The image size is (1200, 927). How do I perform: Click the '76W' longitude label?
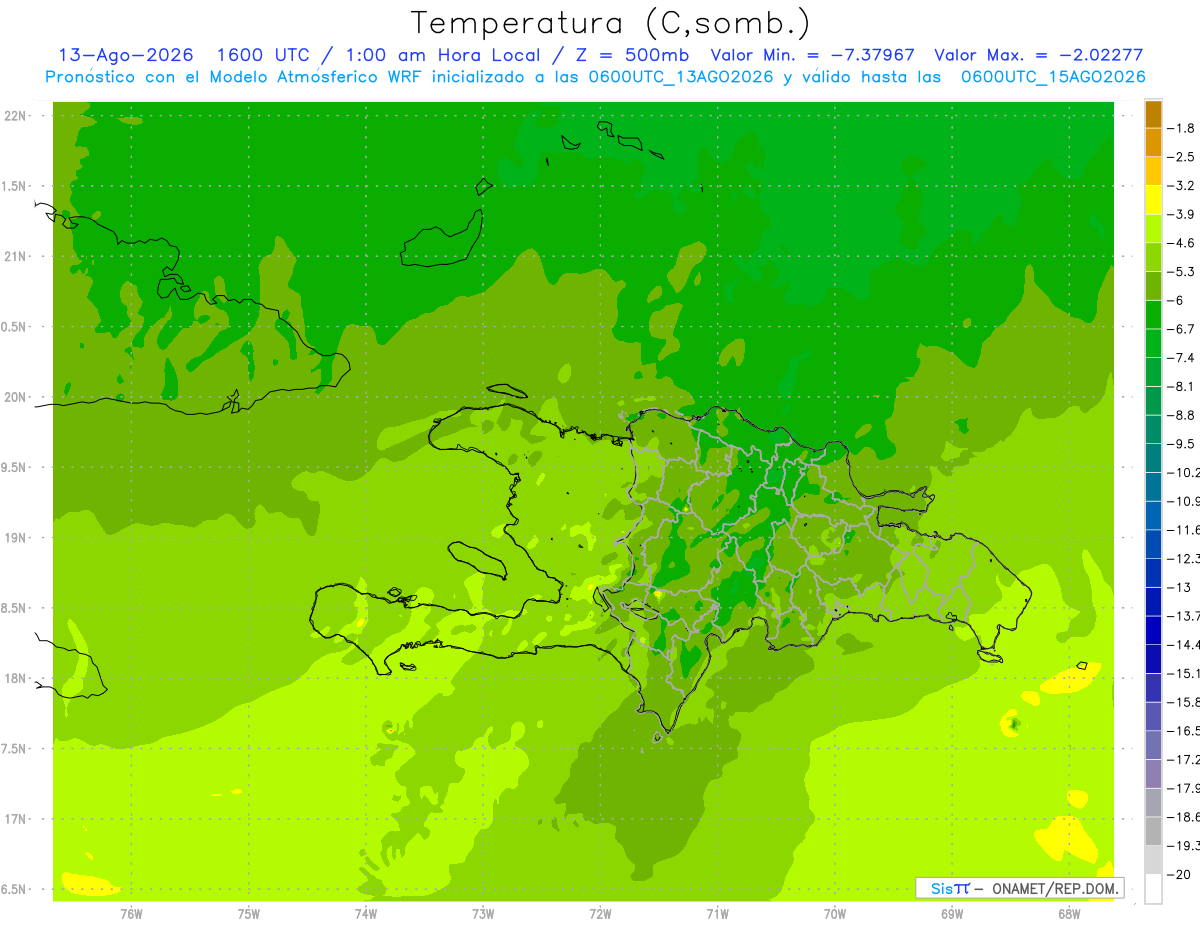pos(131,913)
